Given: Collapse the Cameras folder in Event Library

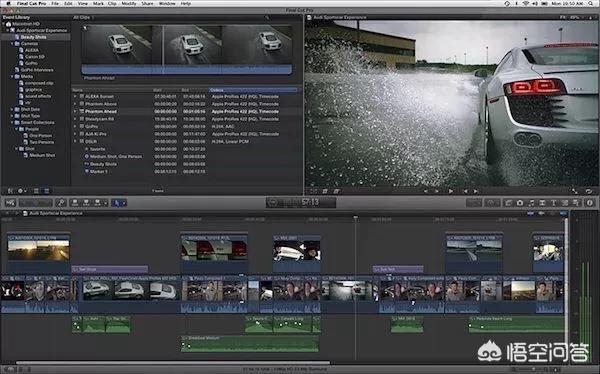Looking at the screenshot, I should tap(12, 44).
